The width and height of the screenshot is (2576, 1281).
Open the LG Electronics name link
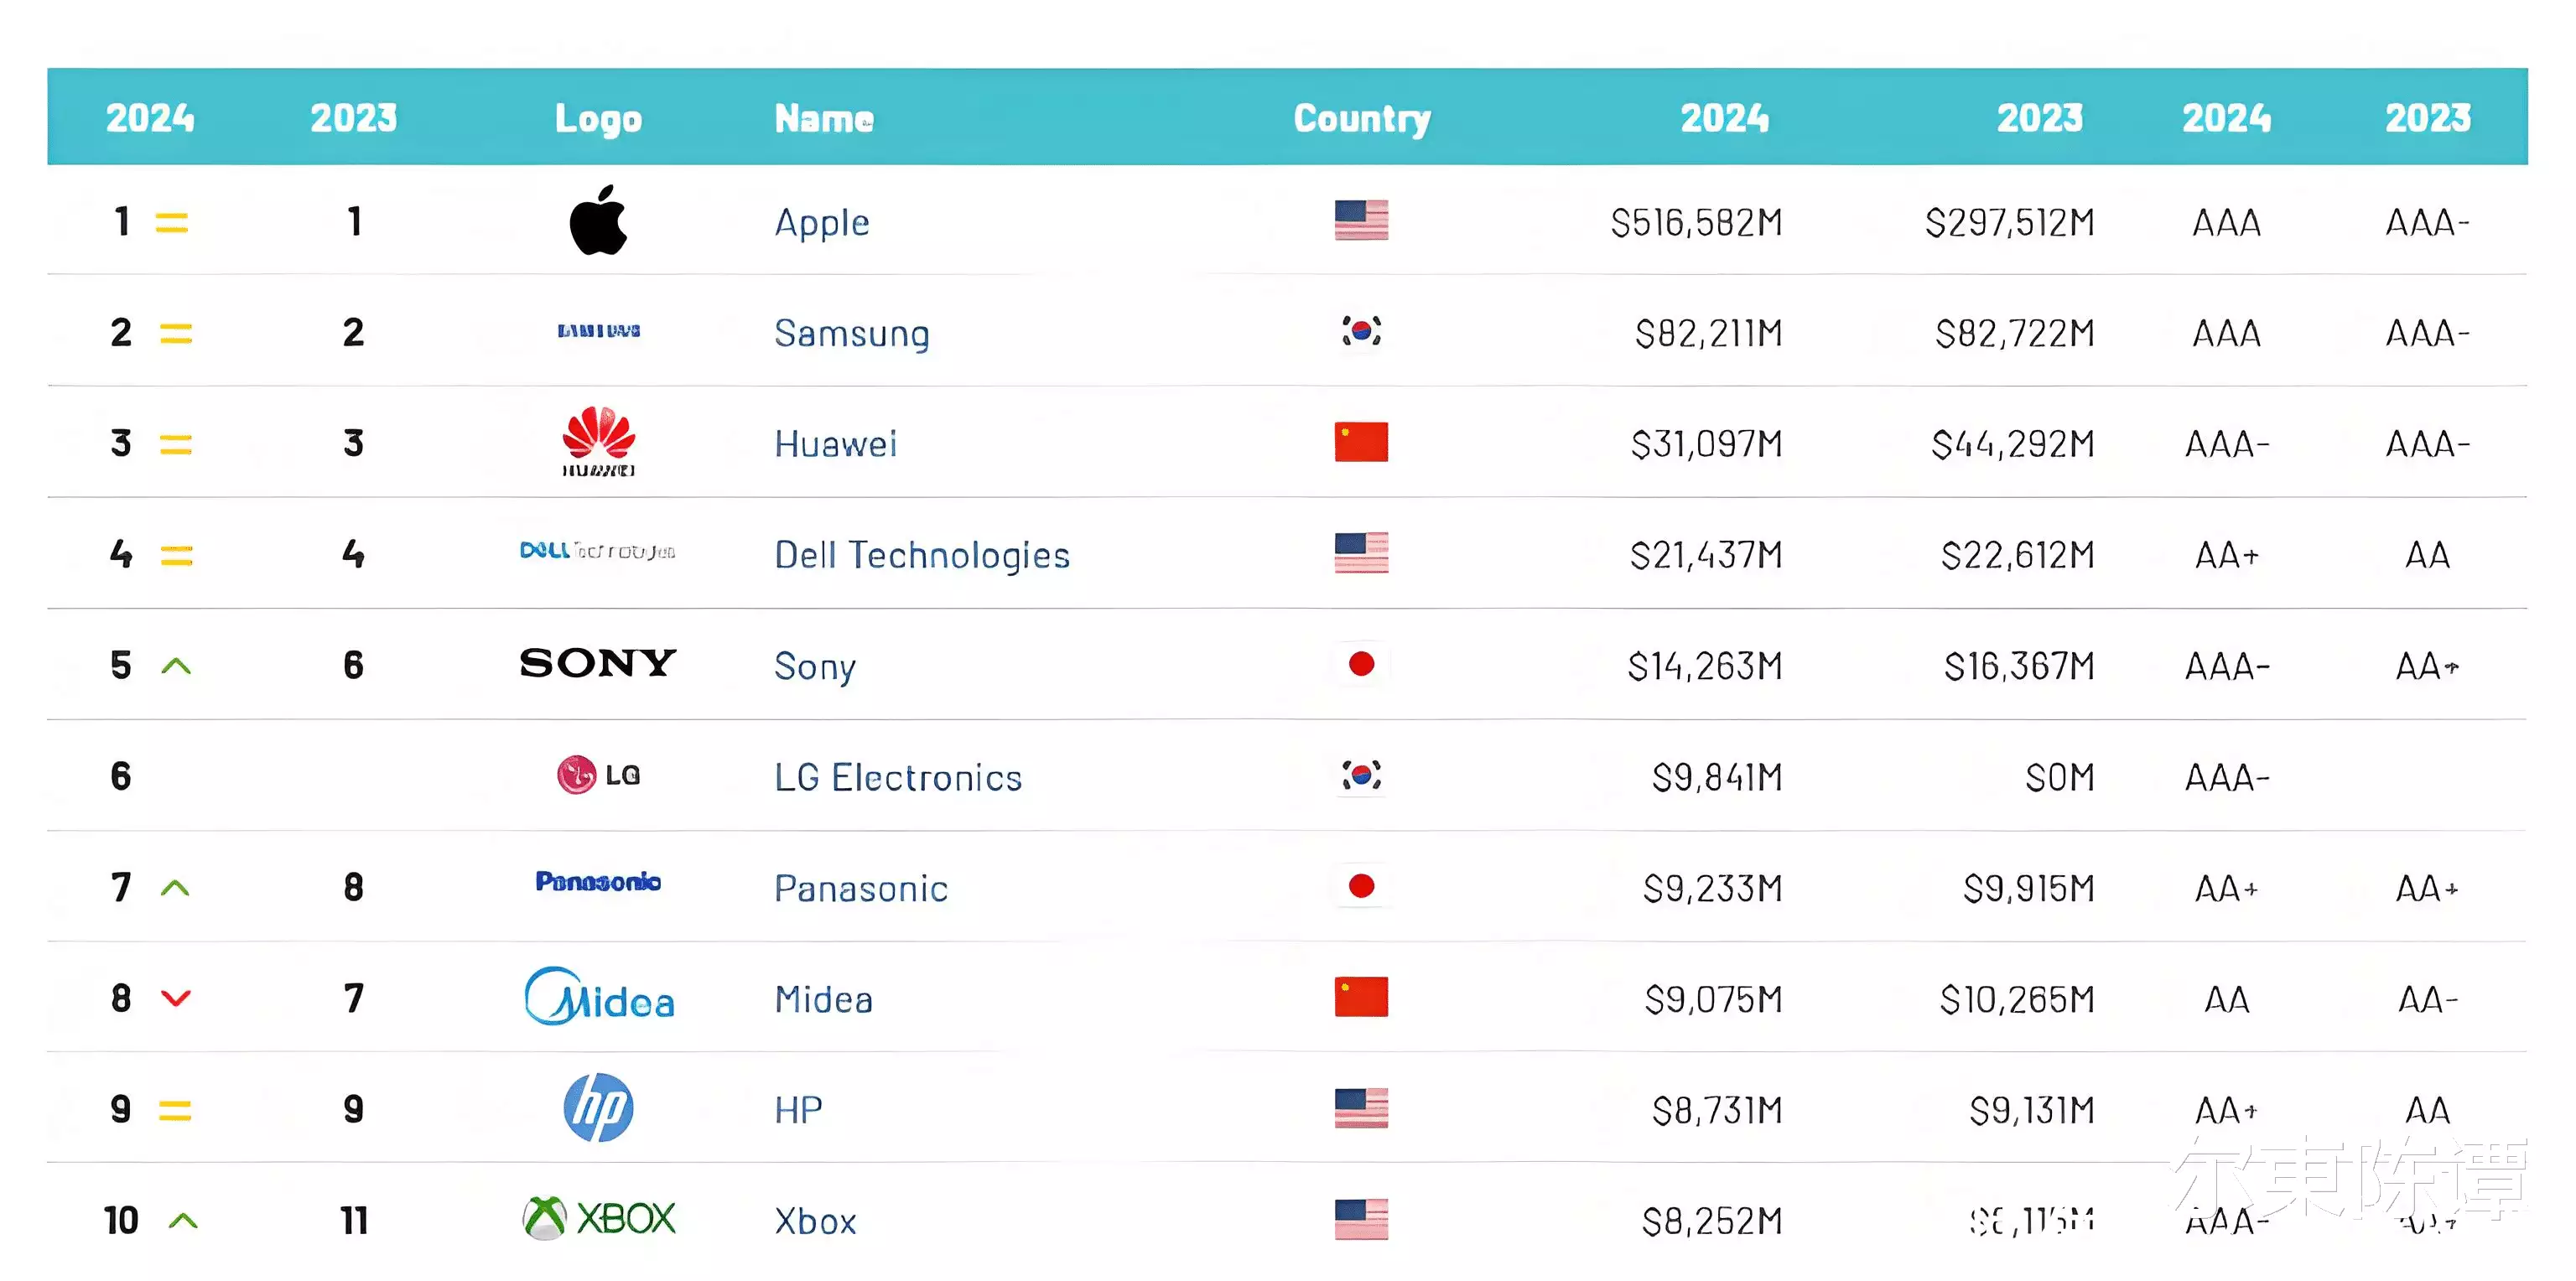pos(898,777)
